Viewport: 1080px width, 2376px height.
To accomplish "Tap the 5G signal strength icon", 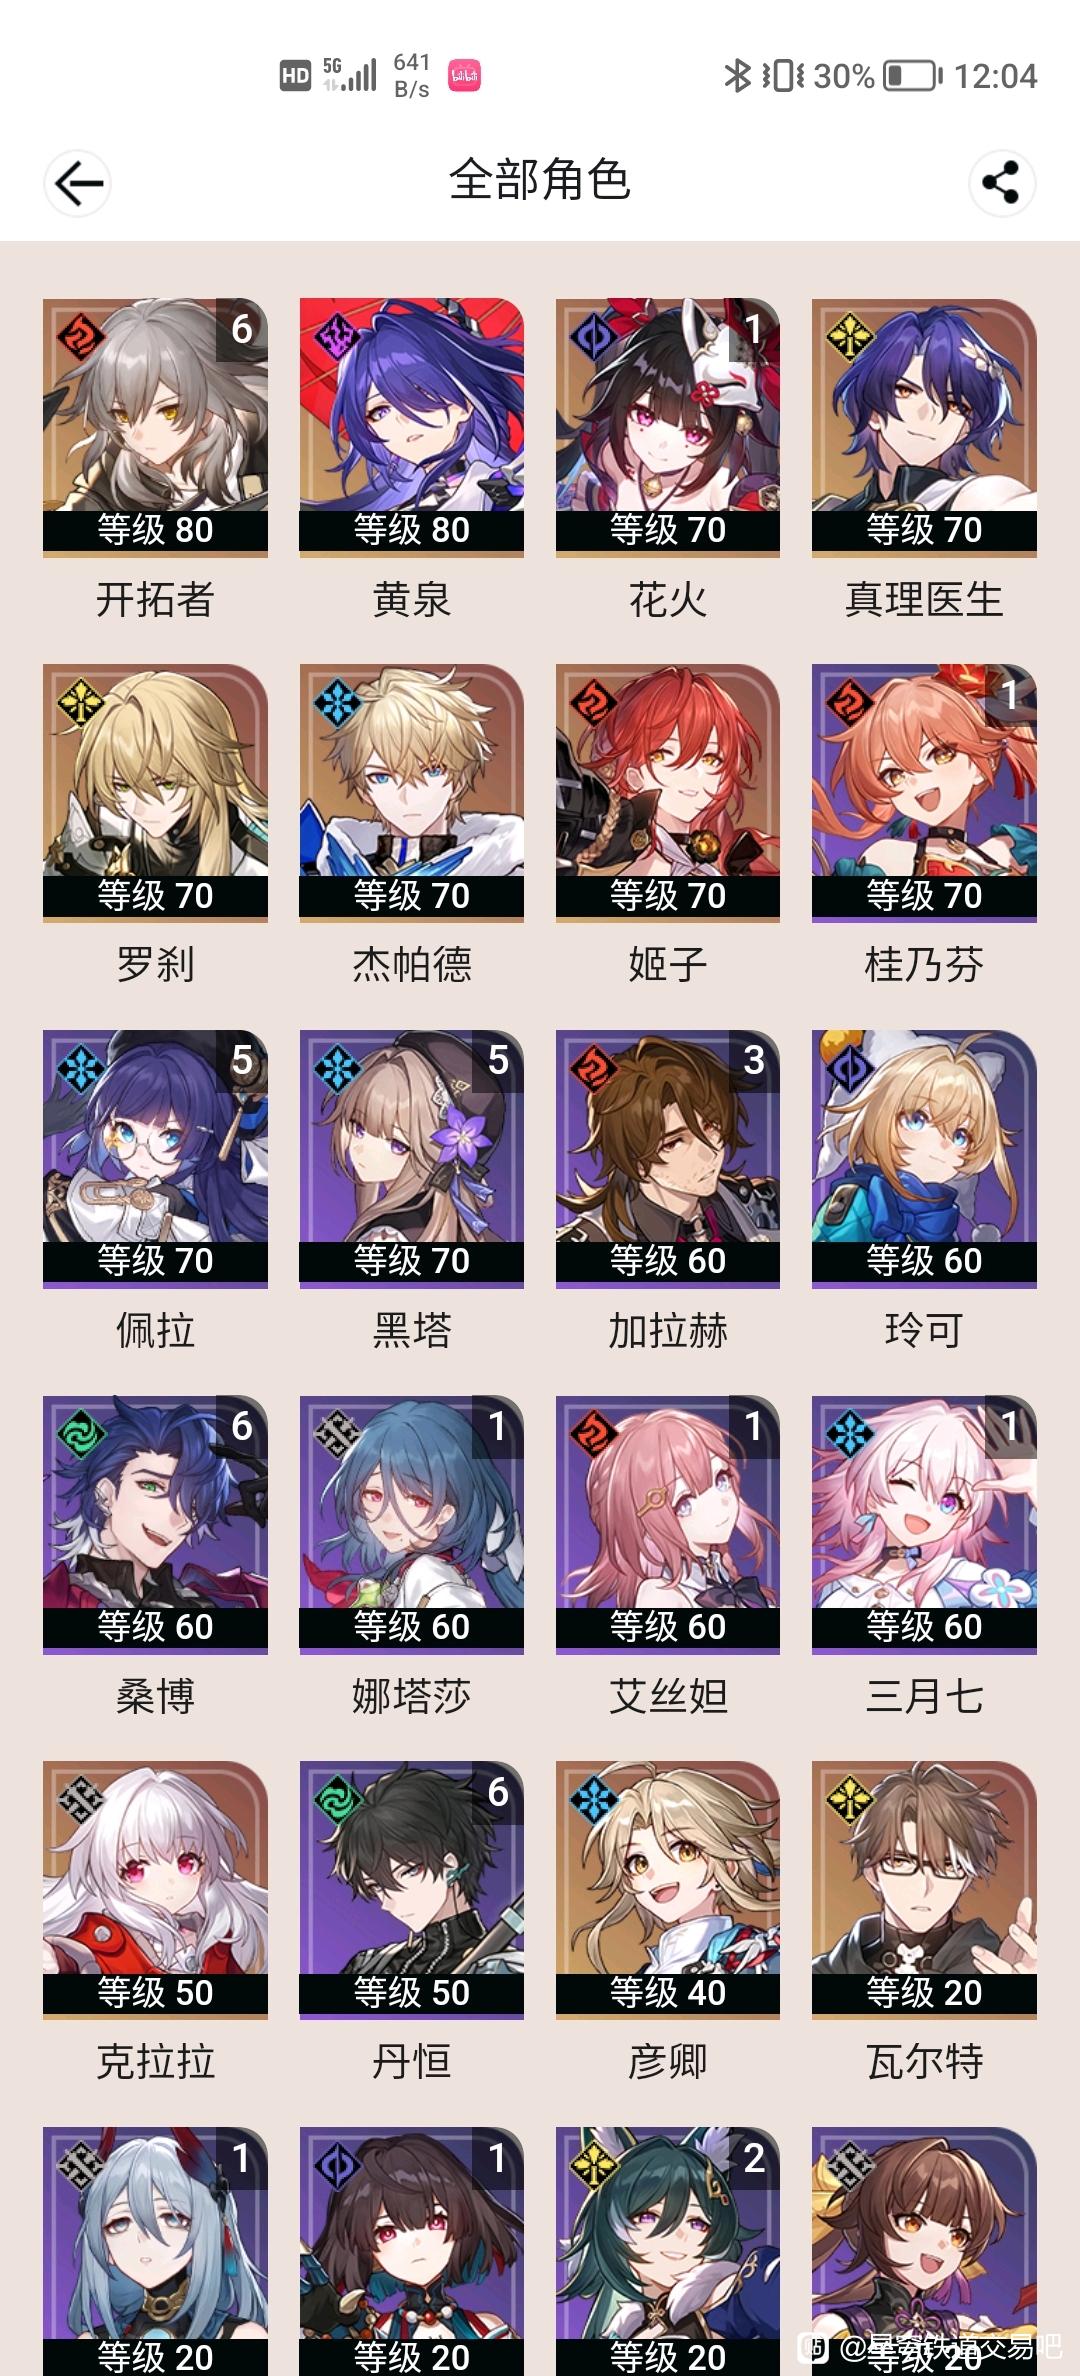I will [x=349, y=75].
